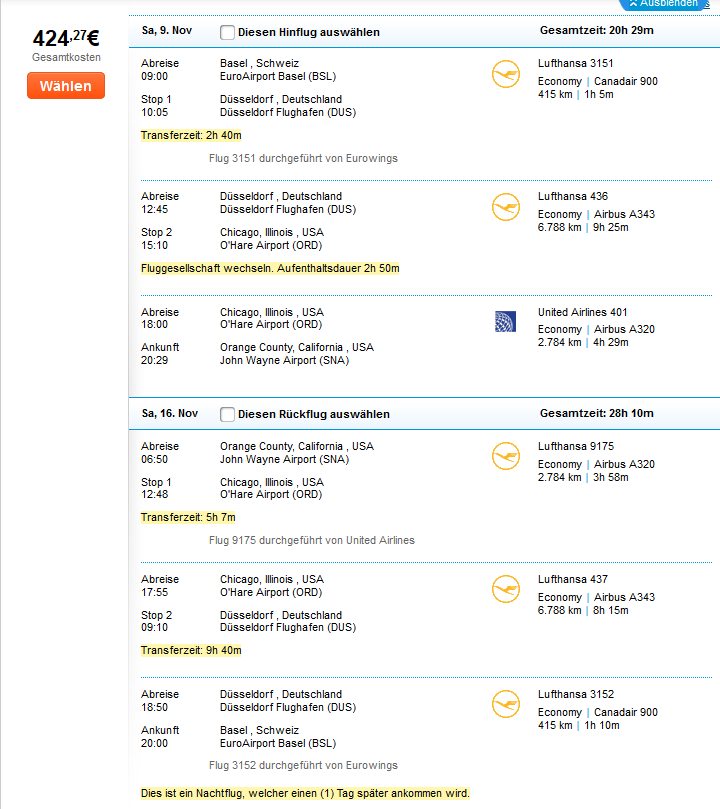Image resolution: width=720 pixels, height=809 pixels.
Task: Click the 424,27€ total price
Action: pyautogui.click(x=66, y=38)
